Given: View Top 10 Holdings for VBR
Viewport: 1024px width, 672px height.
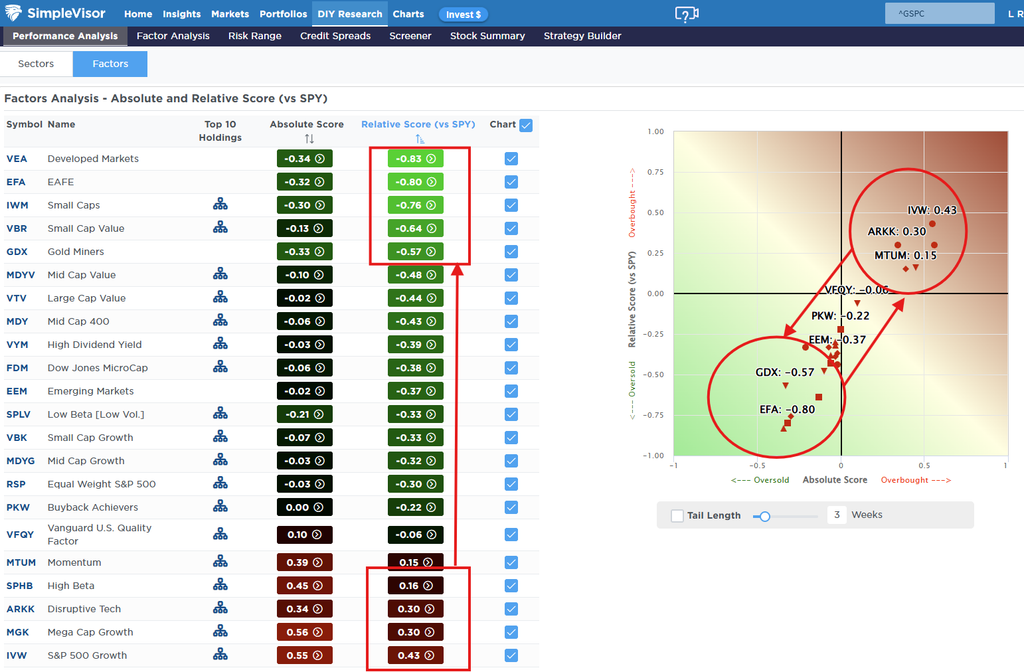Looking at the screenshot, I should pos(220,228).
